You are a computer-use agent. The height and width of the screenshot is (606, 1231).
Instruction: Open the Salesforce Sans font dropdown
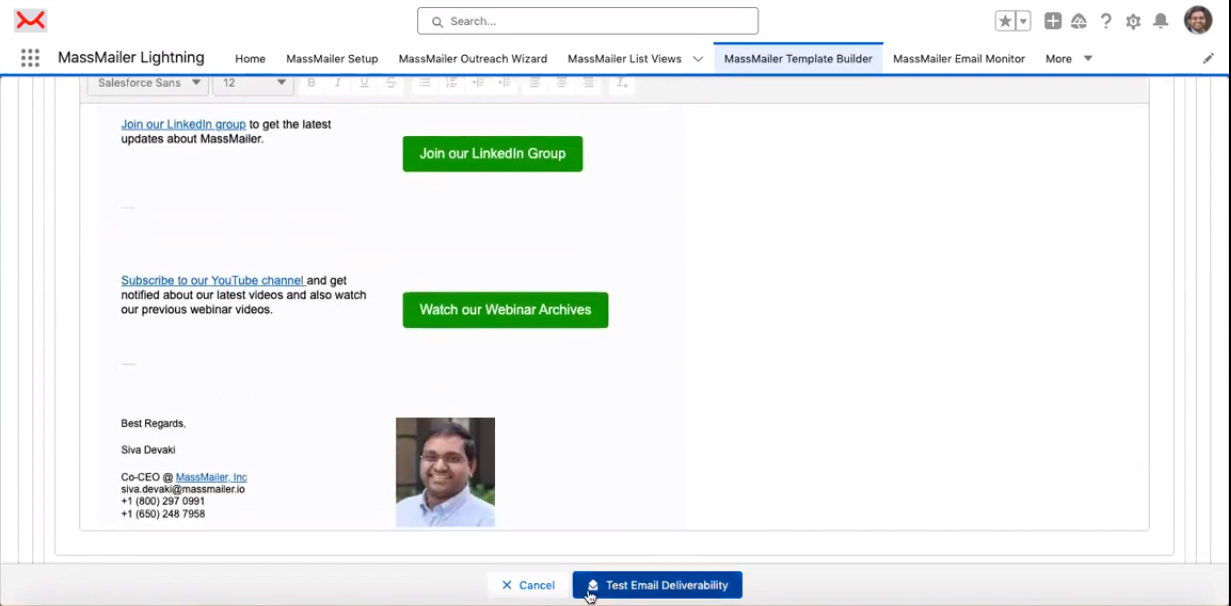(x=148, y=83)
